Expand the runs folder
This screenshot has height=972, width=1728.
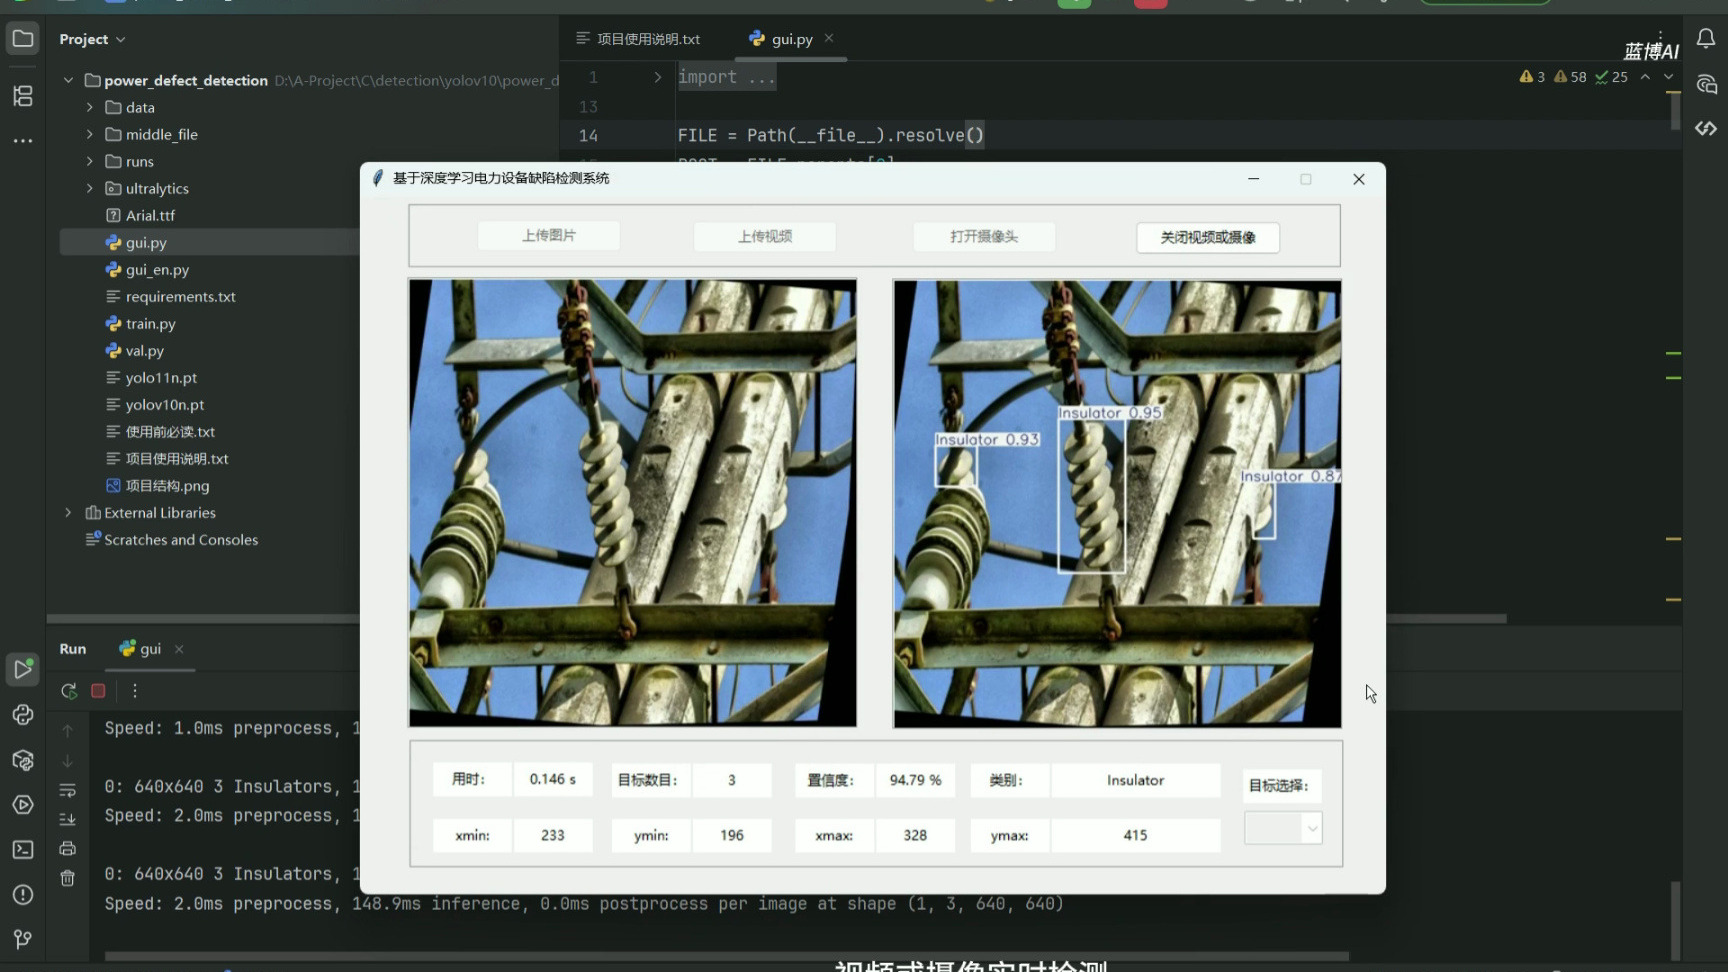[89, 161]
